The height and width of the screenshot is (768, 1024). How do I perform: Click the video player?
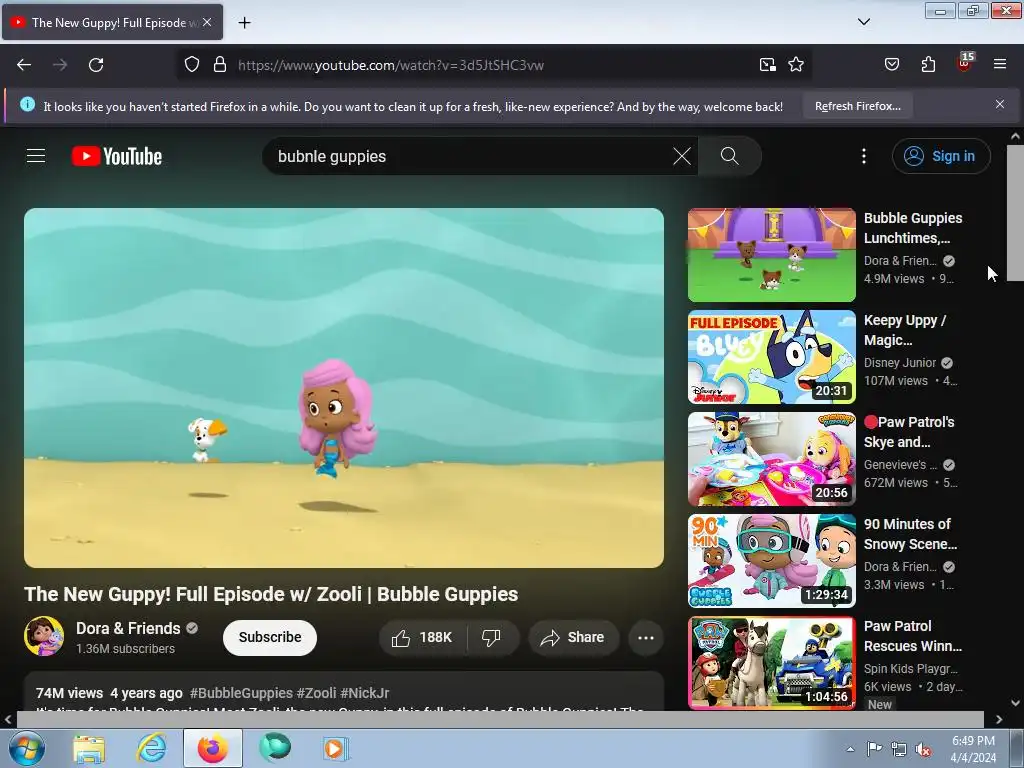[x=344, y=388]
